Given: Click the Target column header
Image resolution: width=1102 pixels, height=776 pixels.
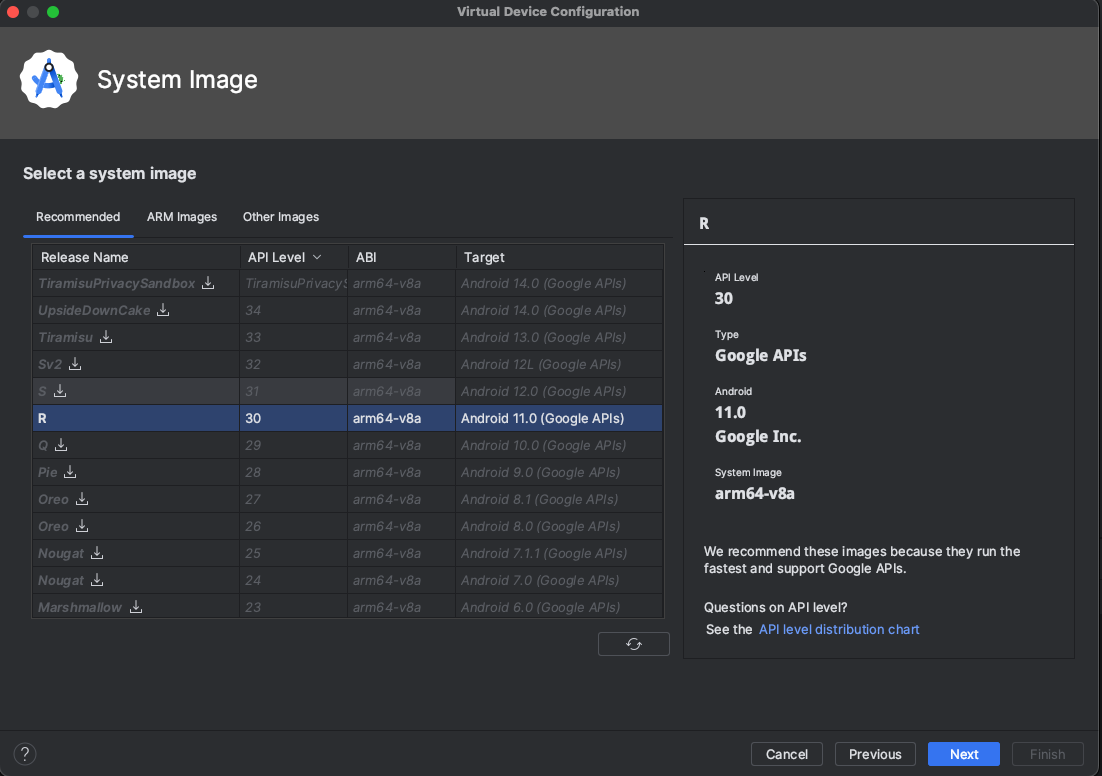Looking at the screenshot, I should point(485,257).
